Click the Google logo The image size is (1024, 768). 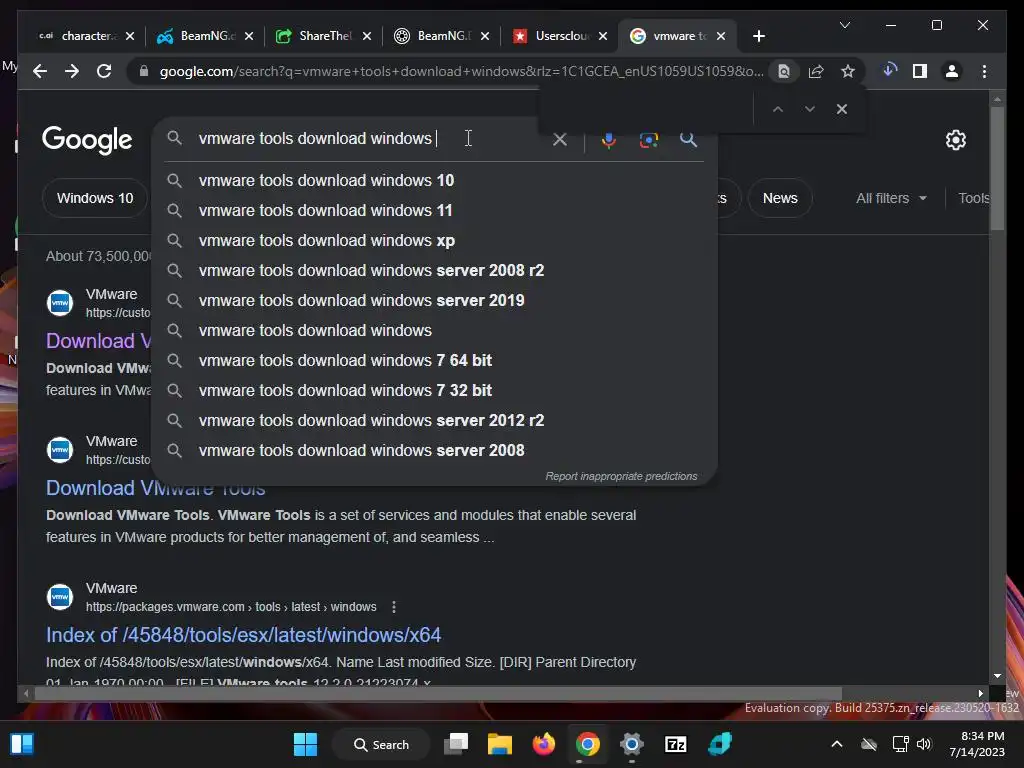[x=87, y=140]
